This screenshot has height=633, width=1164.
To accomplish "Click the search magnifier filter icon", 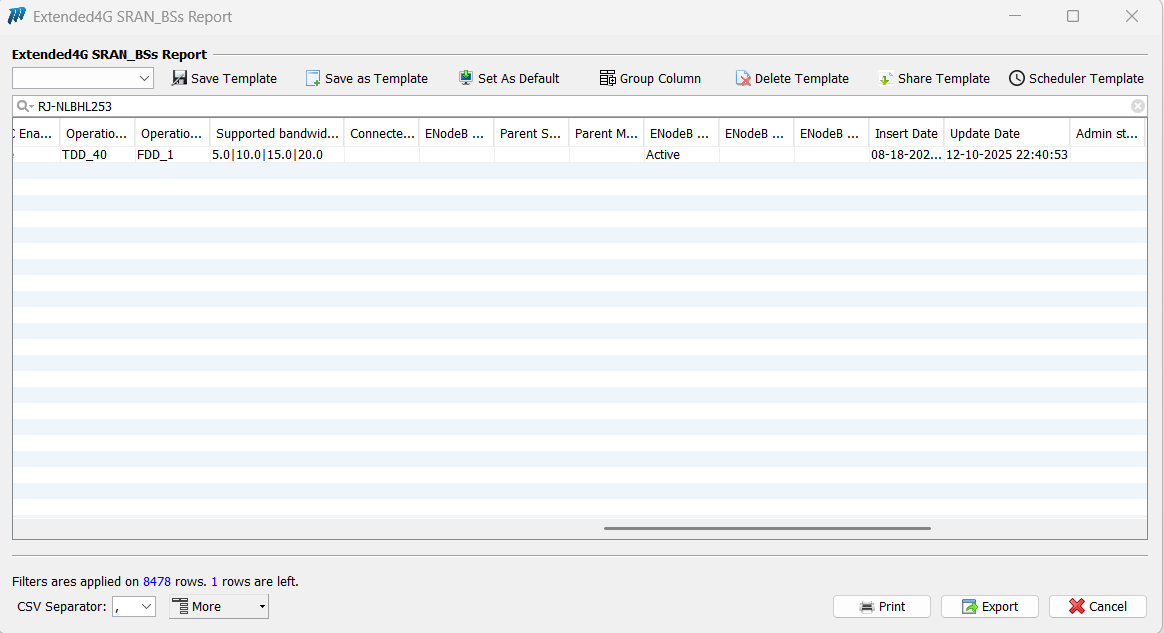I will pos(25,106).
